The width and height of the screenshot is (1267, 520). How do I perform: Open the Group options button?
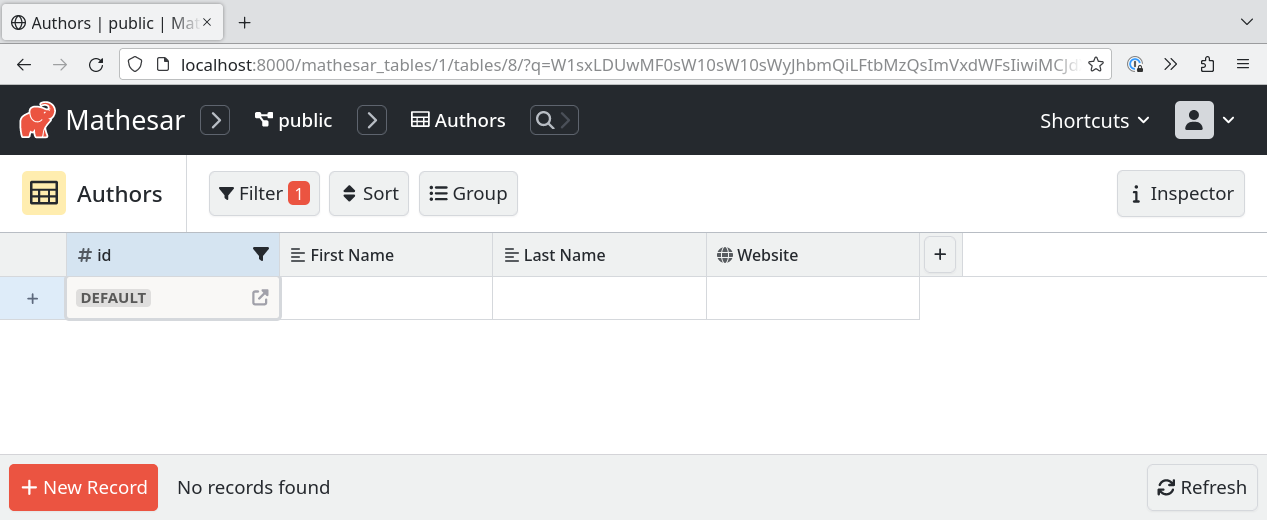click(x=468, y=193)
